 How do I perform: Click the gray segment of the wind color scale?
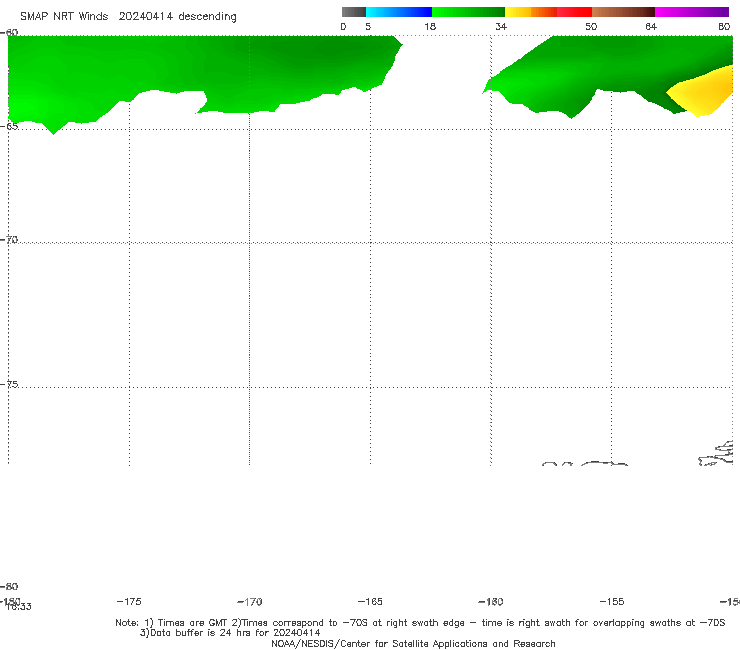coord(354,12)
